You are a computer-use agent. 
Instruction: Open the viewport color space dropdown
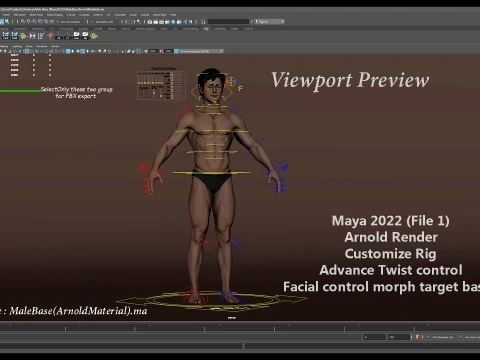(x=201, y=51)
